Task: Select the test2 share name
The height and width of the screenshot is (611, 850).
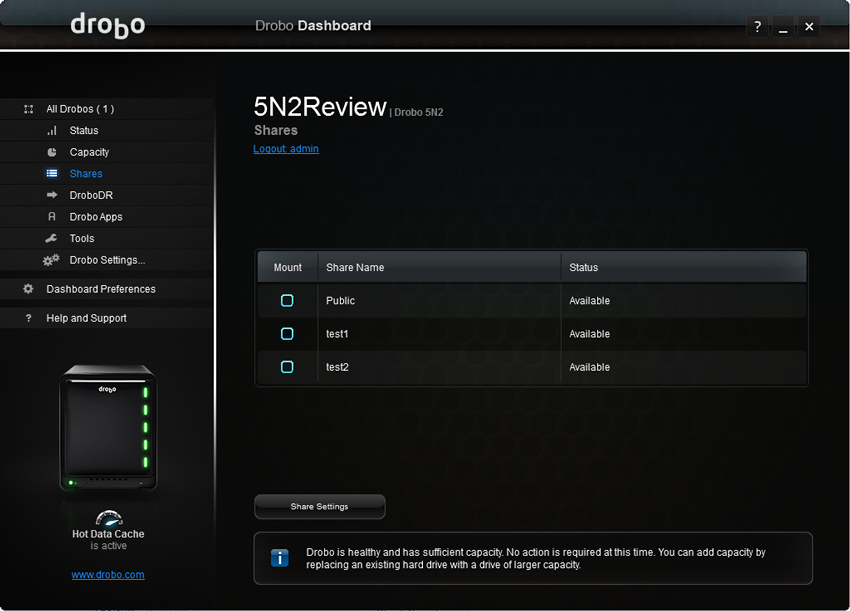Action: tap(337, 368)
